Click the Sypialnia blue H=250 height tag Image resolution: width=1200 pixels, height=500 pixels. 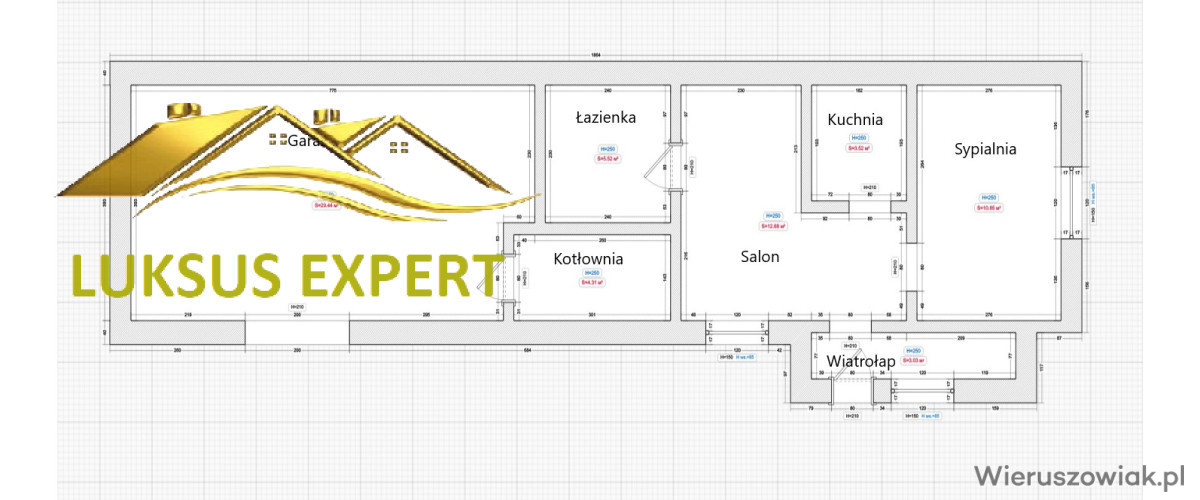[989, 197]
